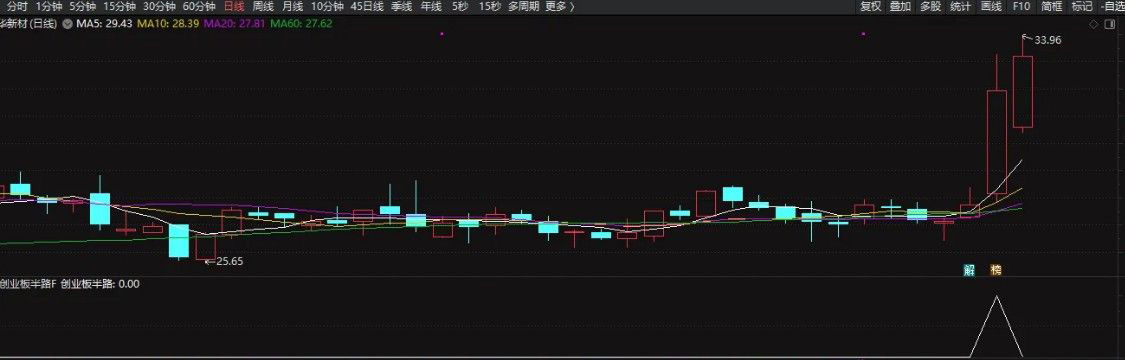Image resolution: width=1125 pixels, height=360 pixels.
Task: Click the 标记 mark button
Action: click(1082, 6)
